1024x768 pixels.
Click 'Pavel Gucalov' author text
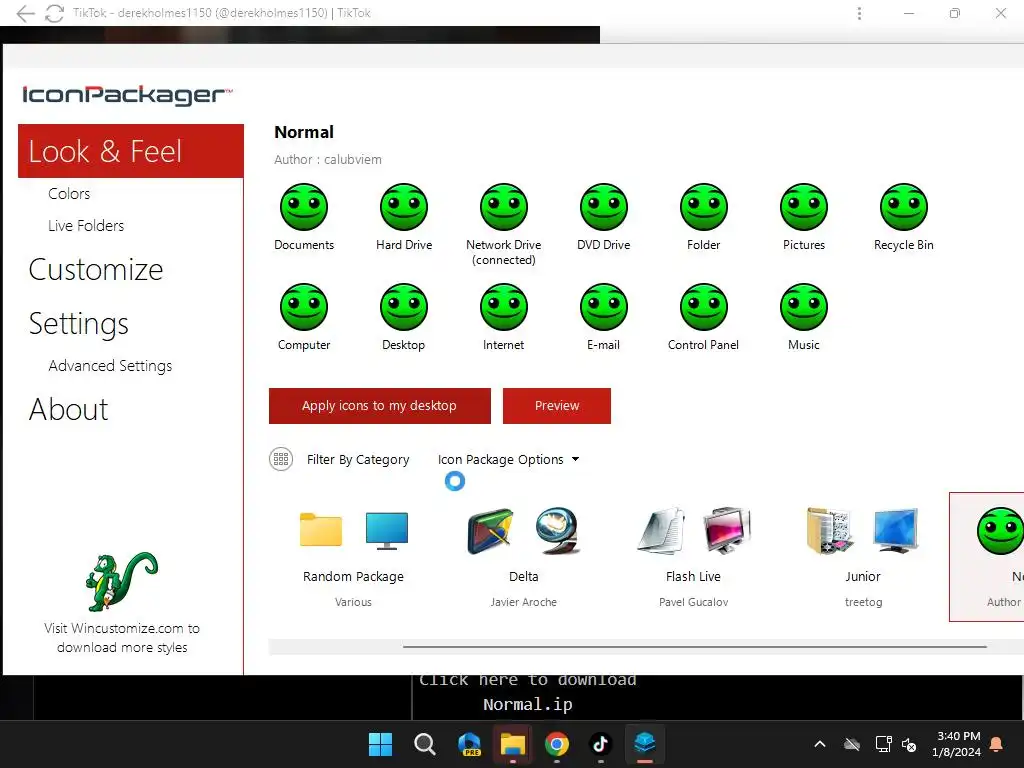tap(694, 602)
